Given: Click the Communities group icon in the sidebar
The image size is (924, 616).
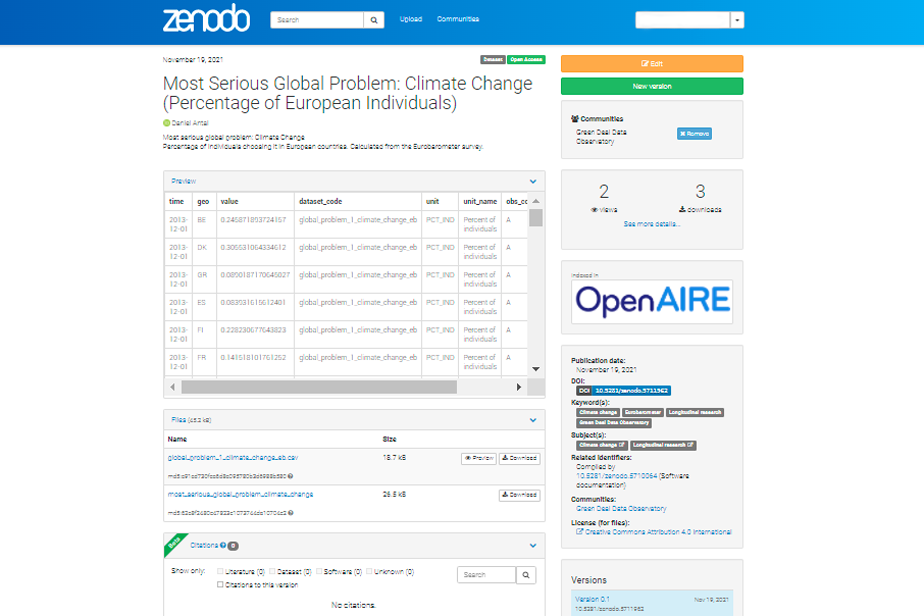Looking at the screenshot, I should pos(575,120).
